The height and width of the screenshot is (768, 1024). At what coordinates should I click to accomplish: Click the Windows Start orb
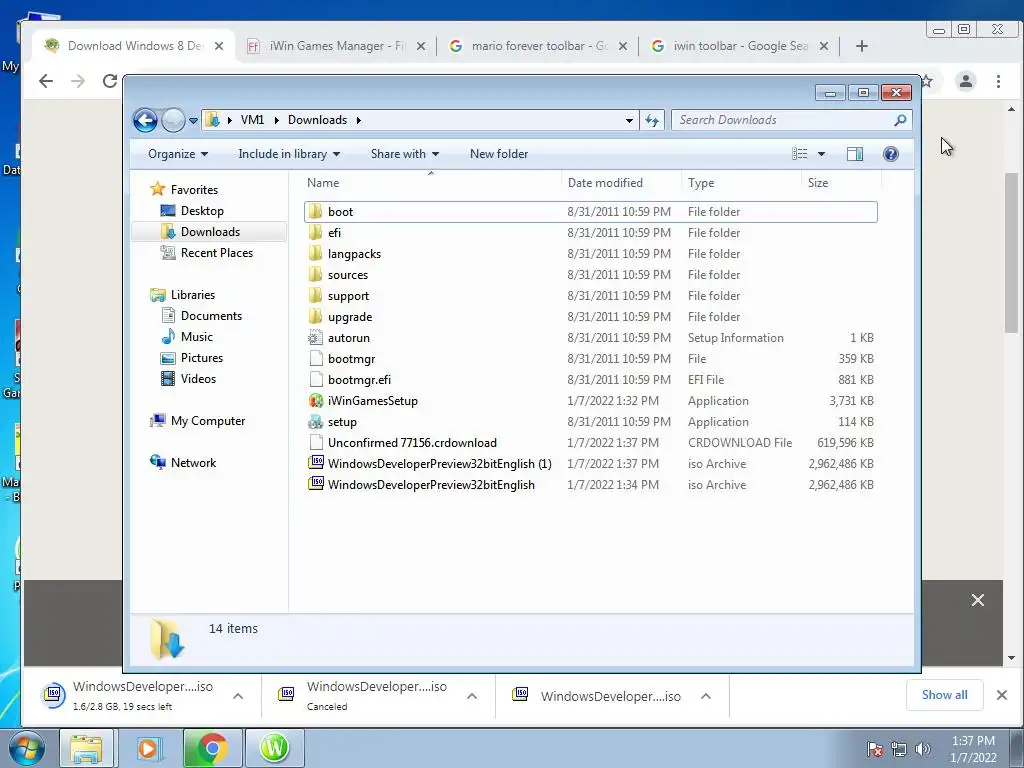(26, 749)
